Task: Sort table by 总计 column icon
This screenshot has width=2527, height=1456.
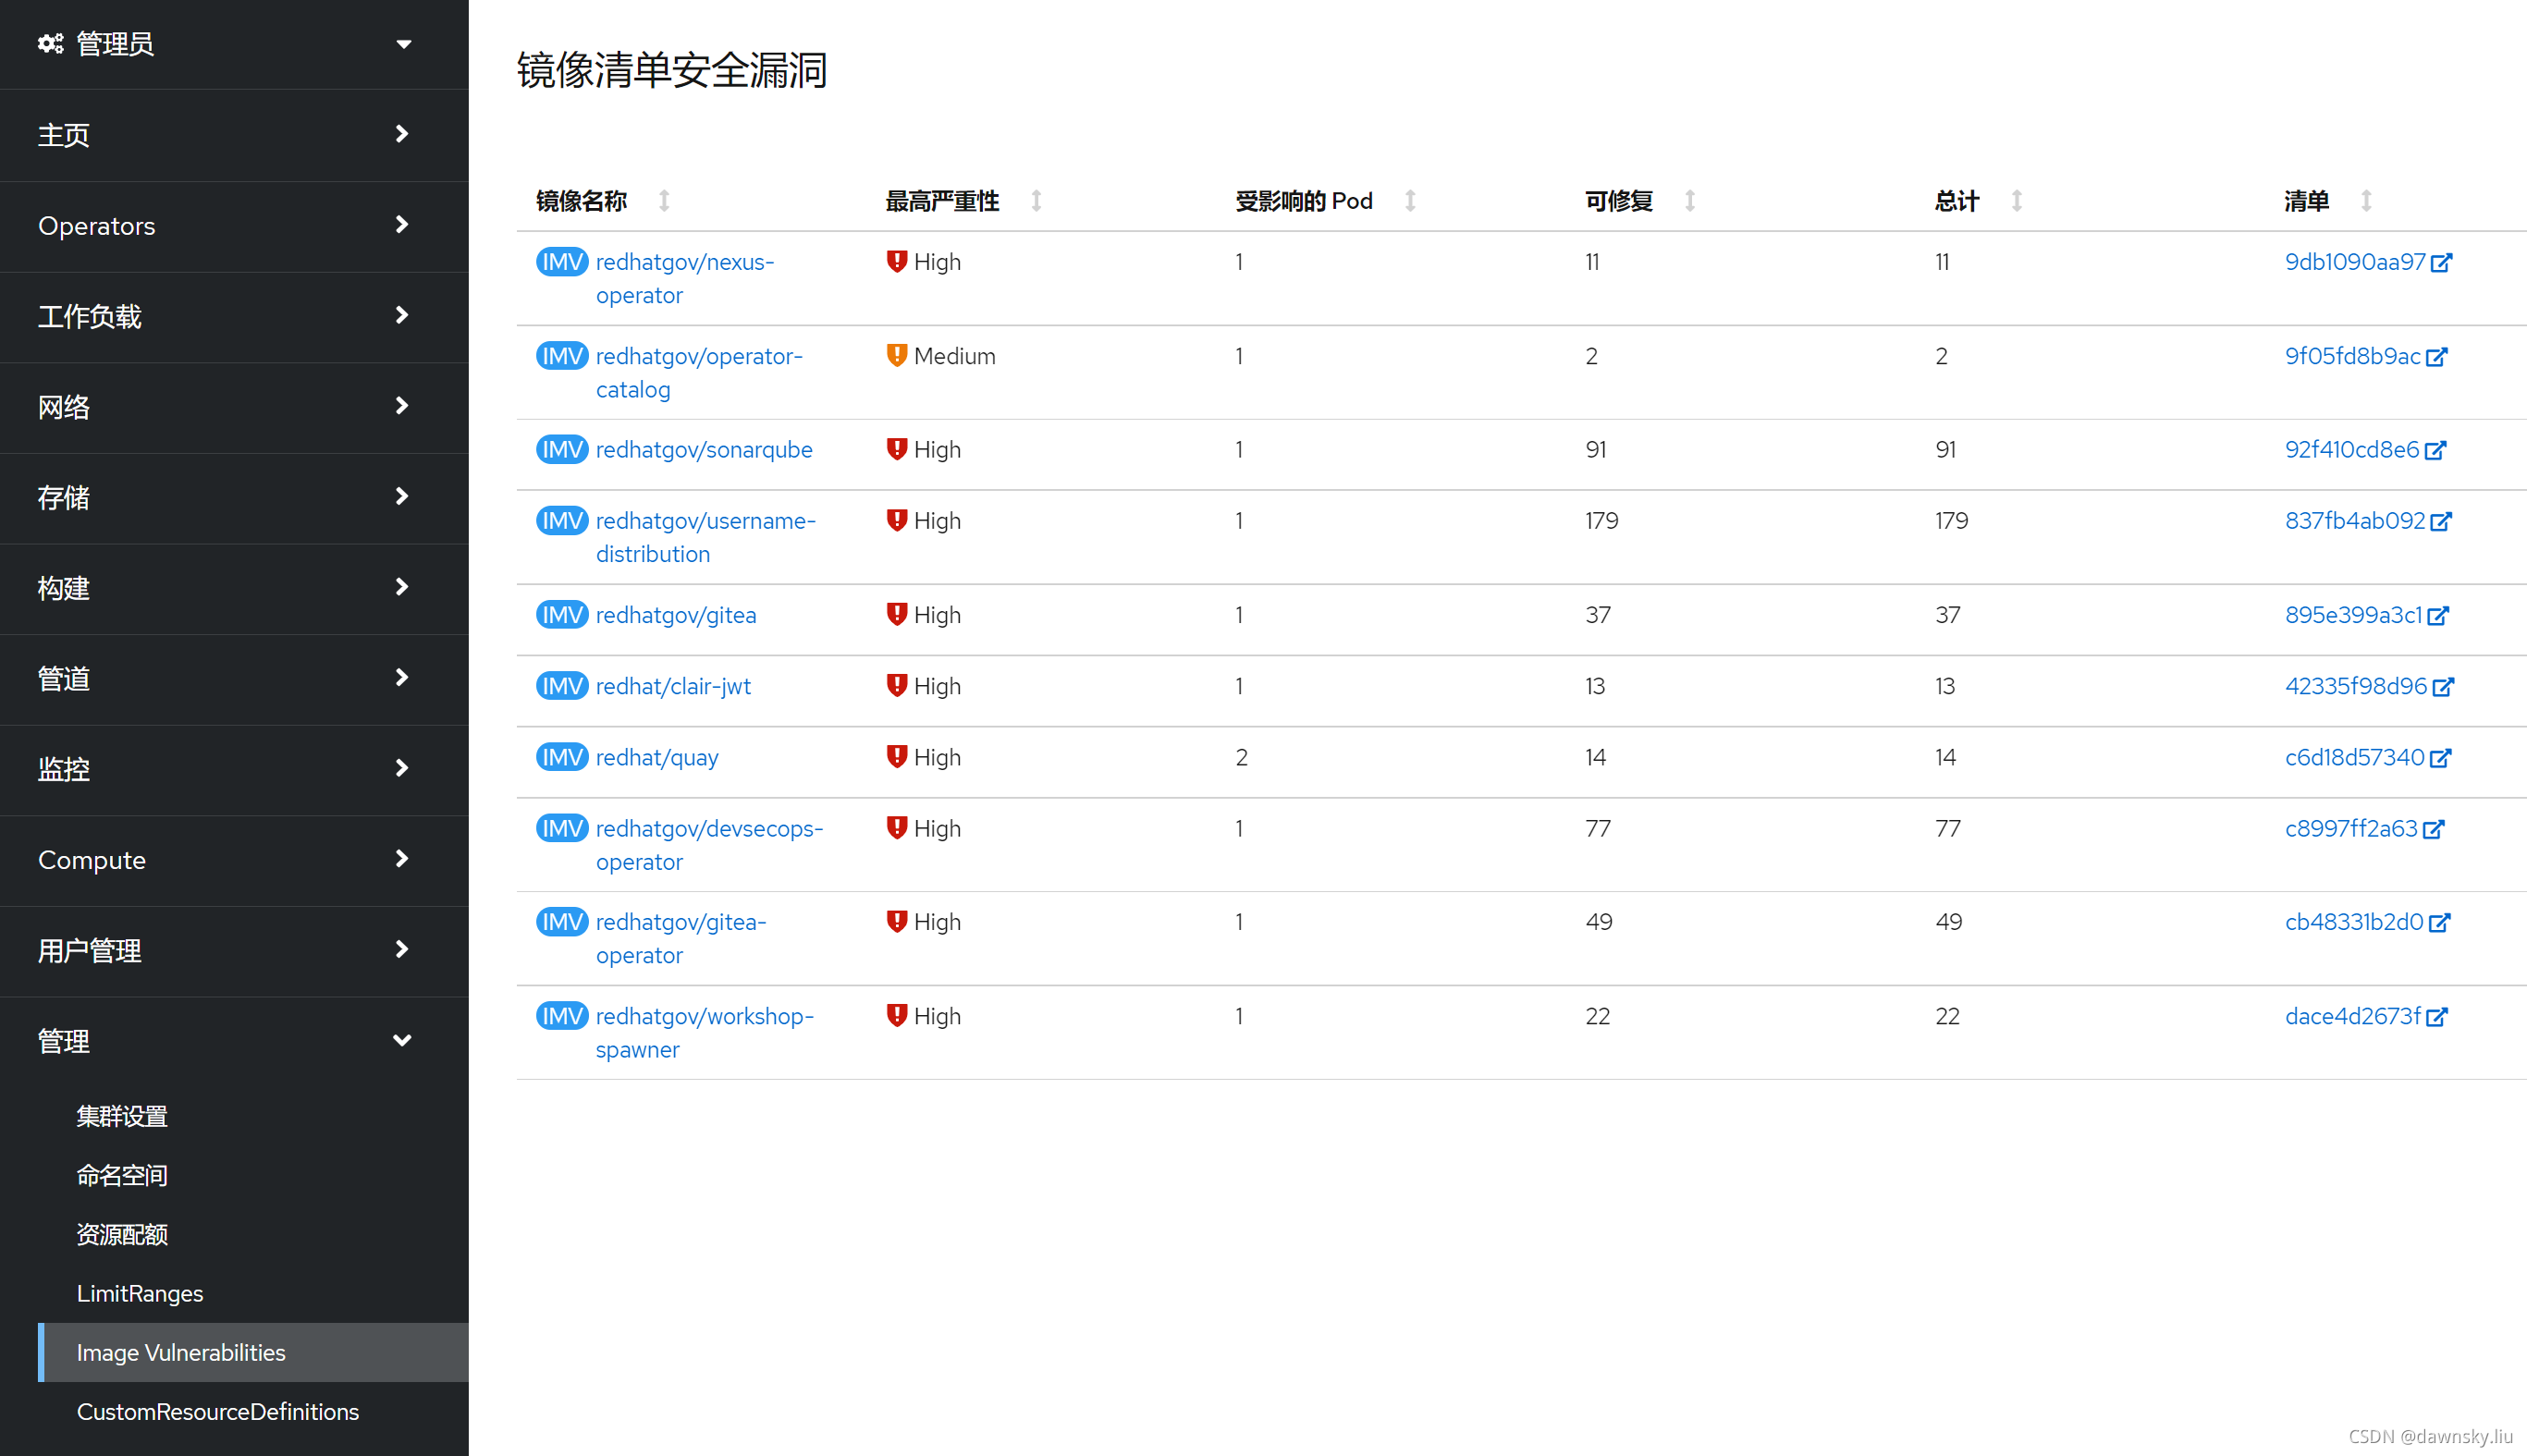Action: coord(2017,201)
